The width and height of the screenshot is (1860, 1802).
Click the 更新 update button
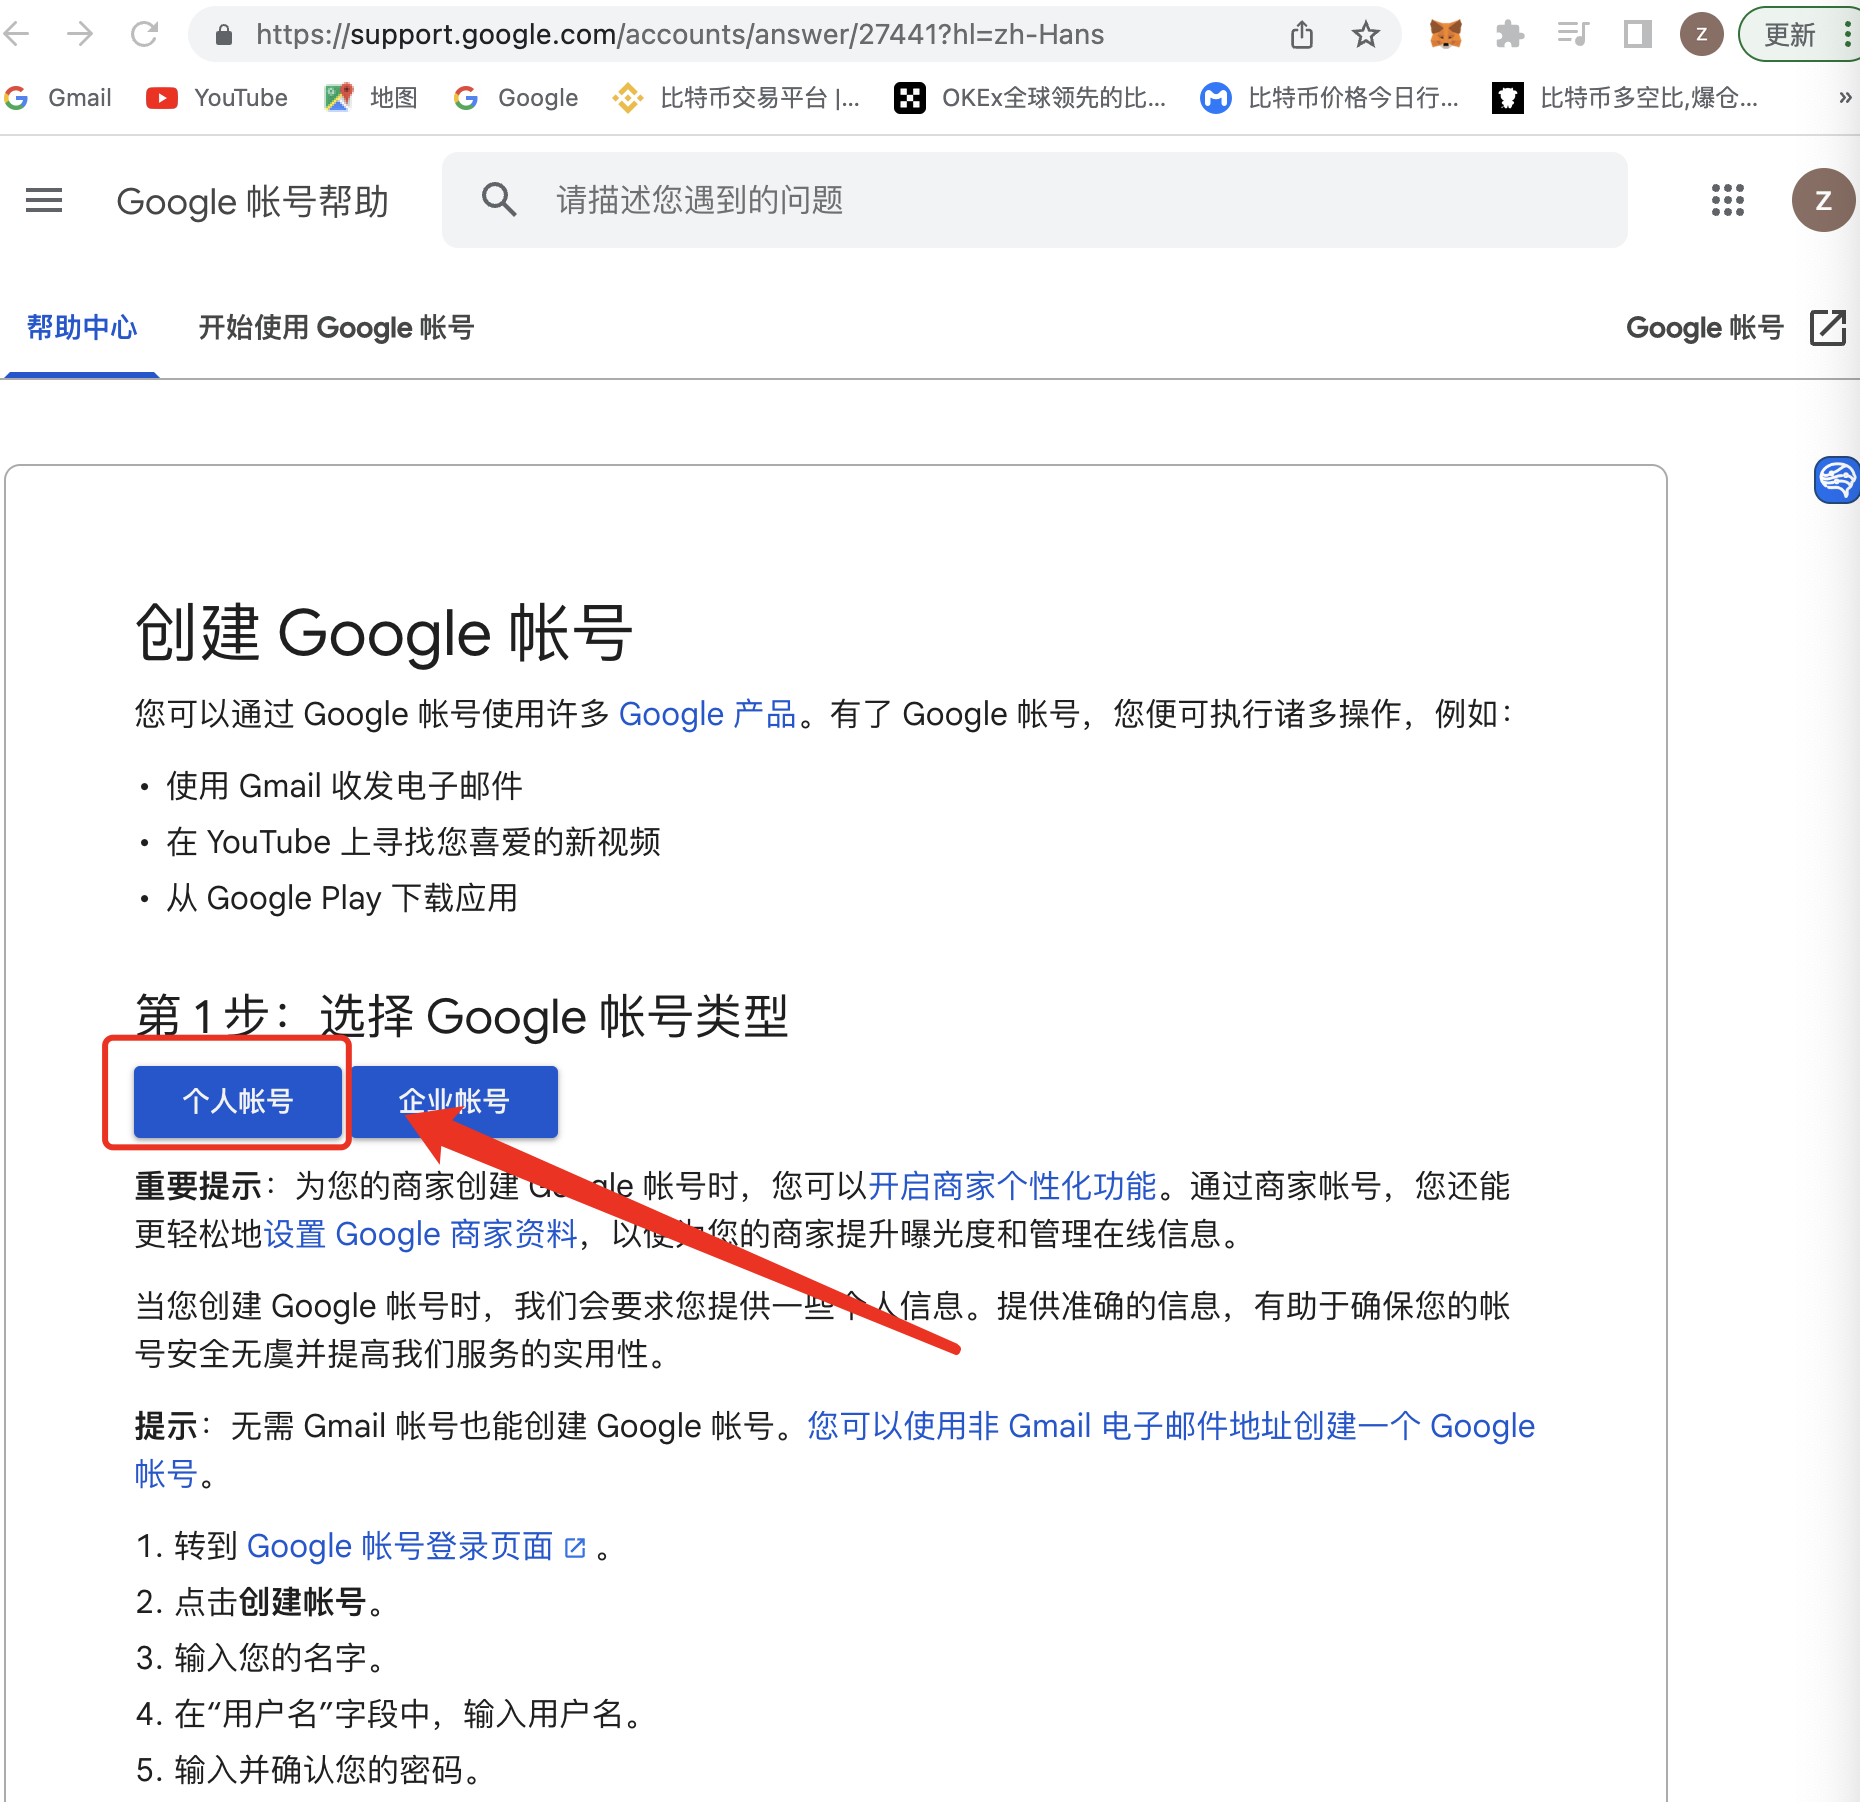[1789, 35]
